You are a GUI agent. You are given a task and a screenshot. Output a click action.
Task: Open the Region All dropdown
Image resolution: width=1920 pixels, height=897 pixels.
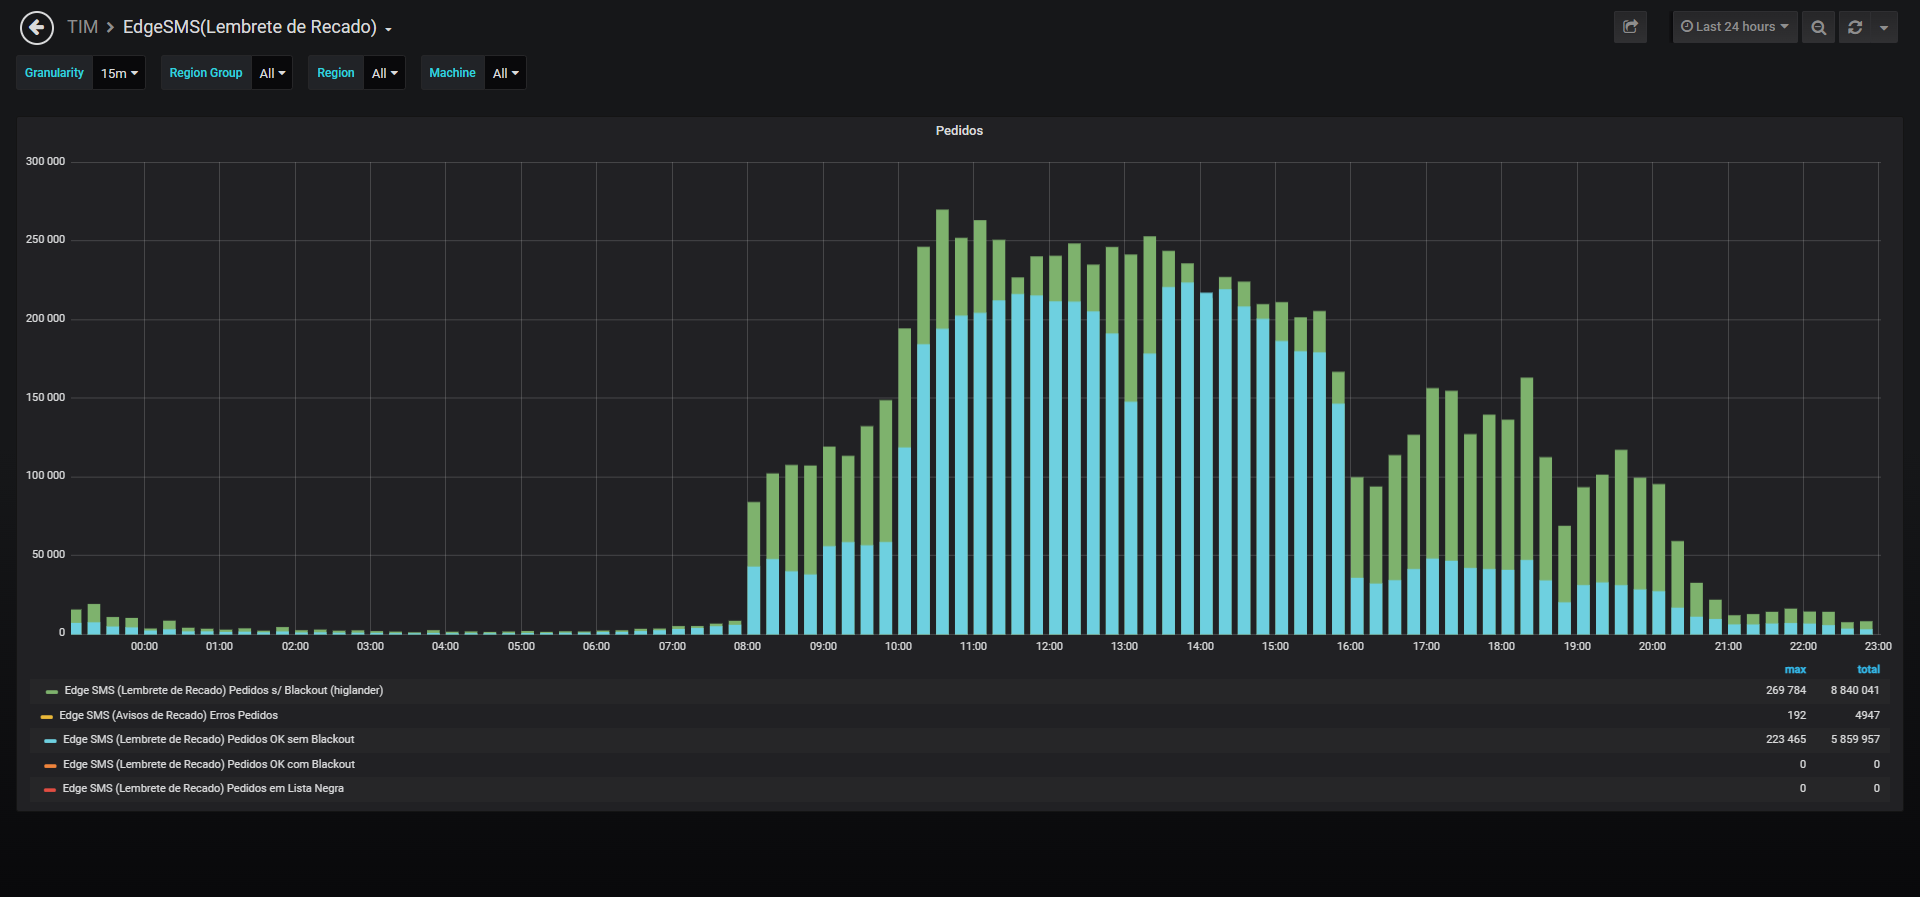pyautogui.click(x=384, y=73)
